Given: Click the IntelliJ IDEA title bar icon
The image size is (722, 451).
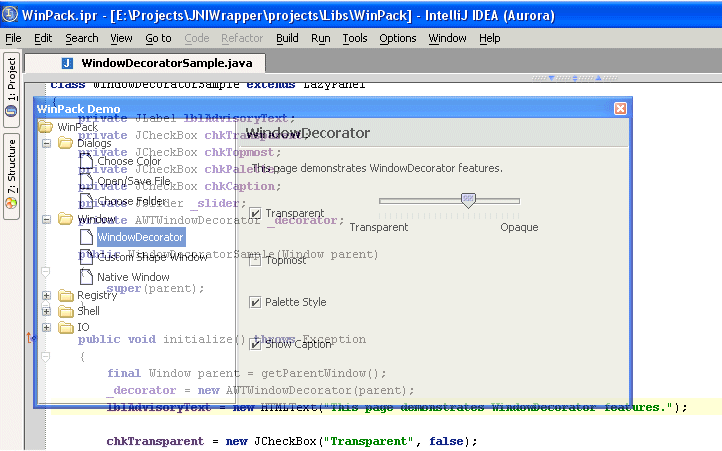Looking at the screenshot, I should click(10, 14).
